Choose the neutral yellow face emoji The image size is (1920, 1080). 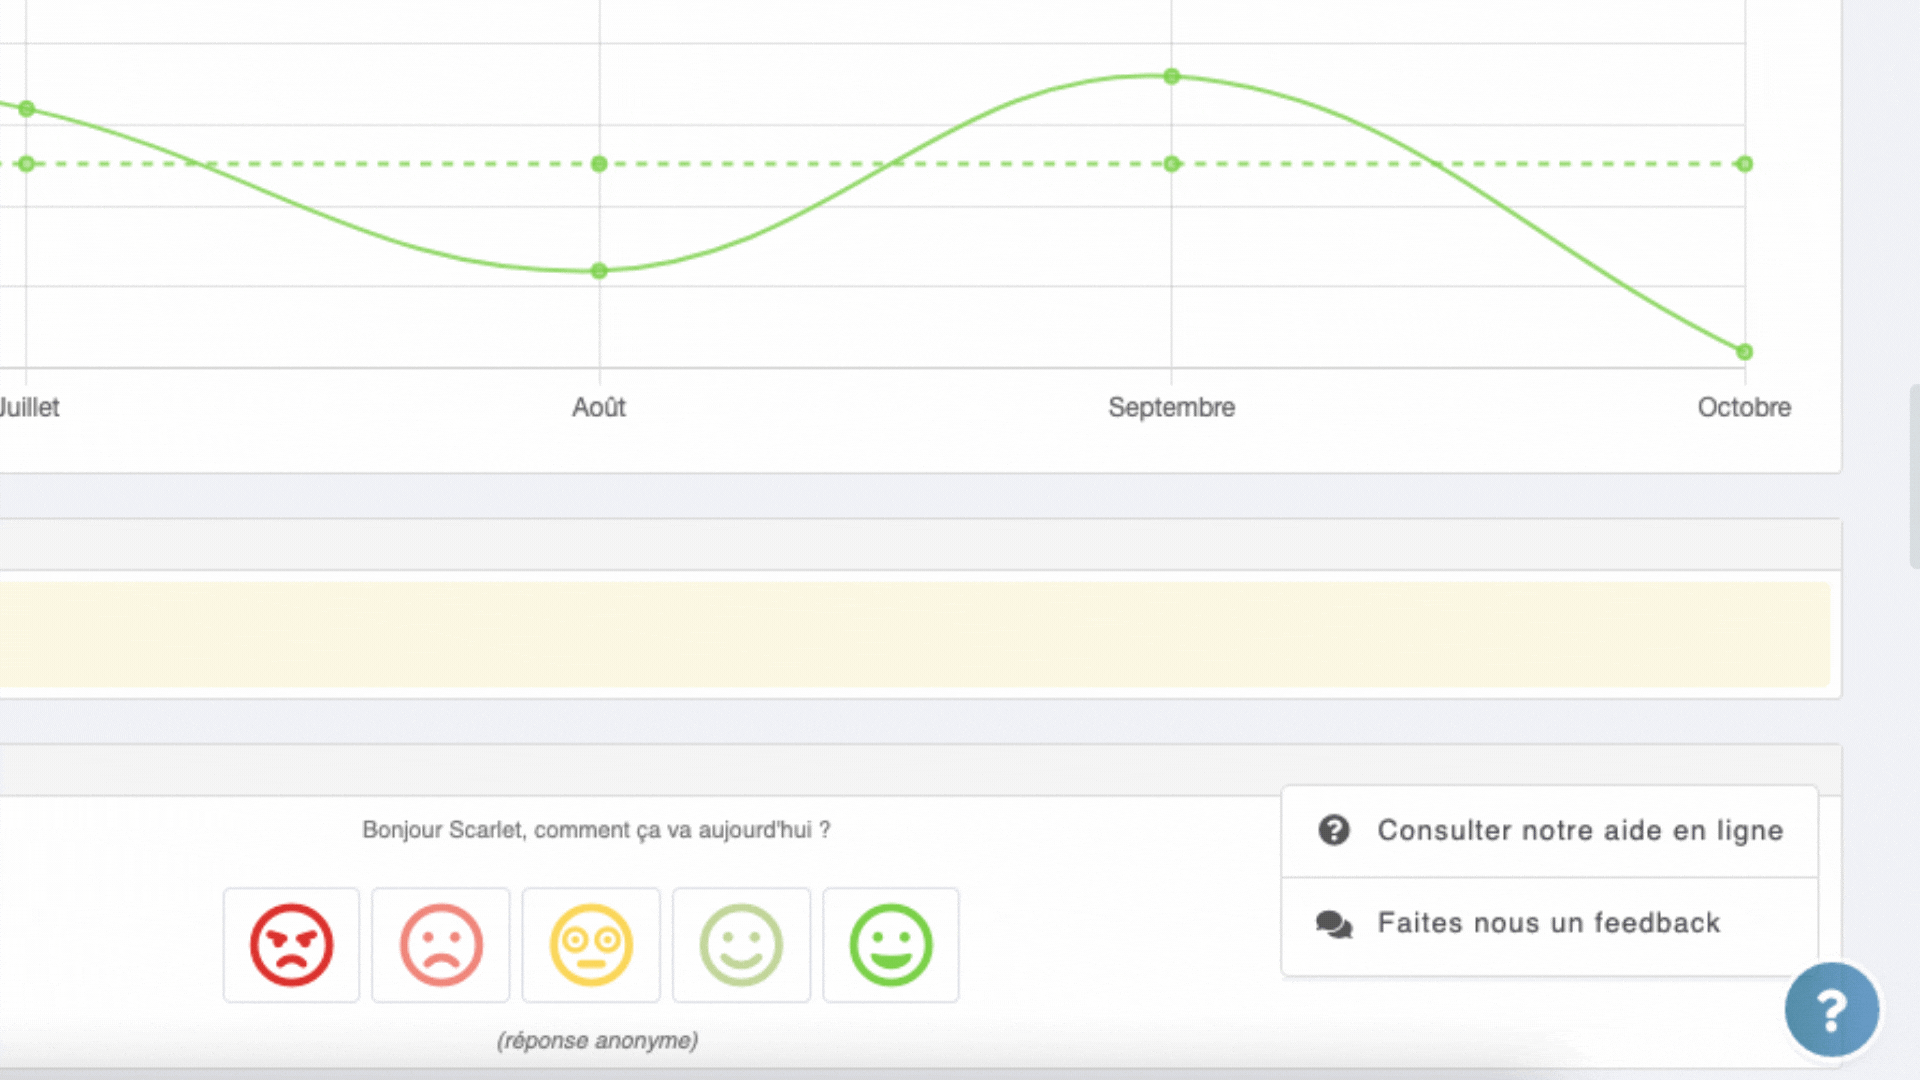point(591,945)
